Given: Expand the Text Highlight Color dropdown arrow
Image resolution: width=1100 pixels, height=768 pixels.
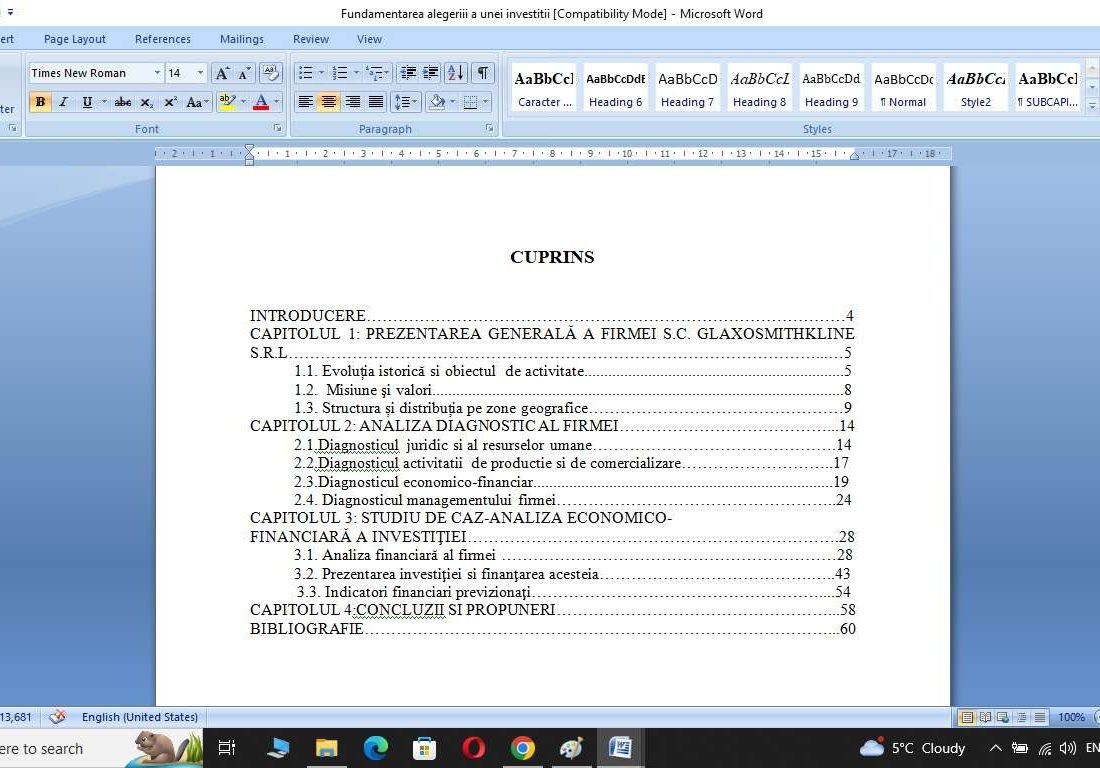Looking at the screenshot, I should 243,102.
